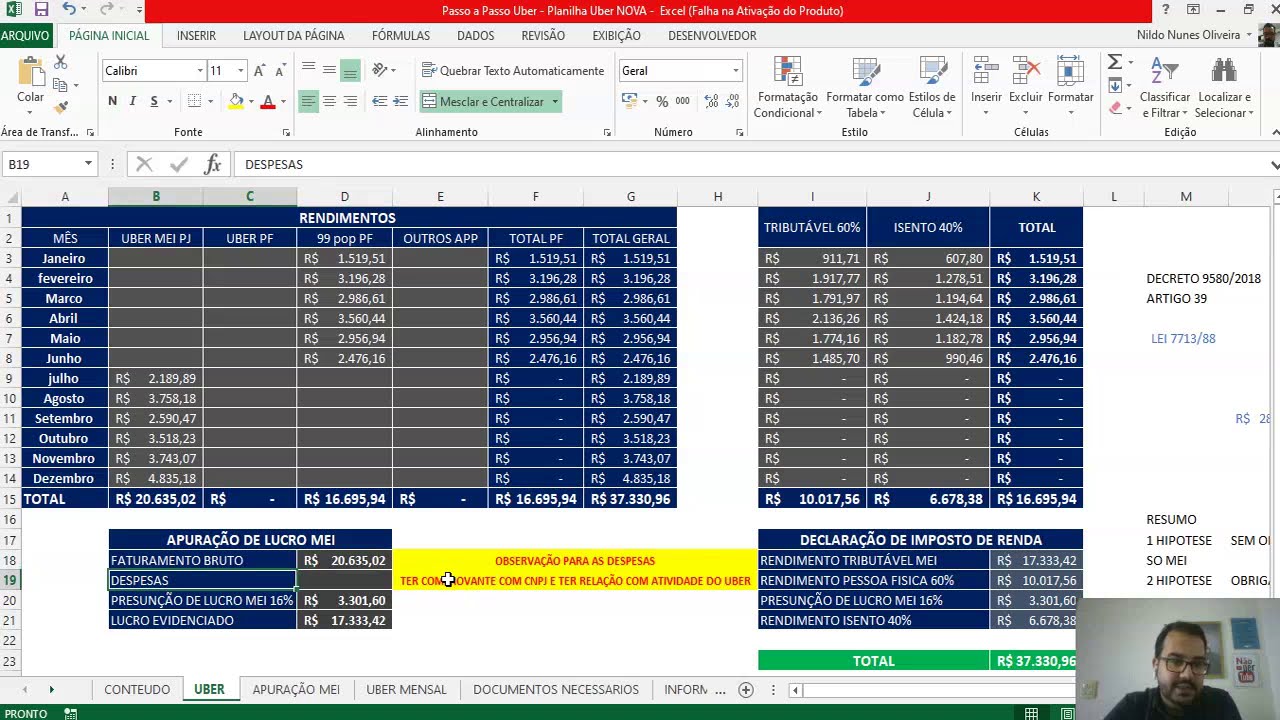Open the Nildo Nunes Oliveira account menu
This screenshot has height=720, width=1280.
(1194, 35)
